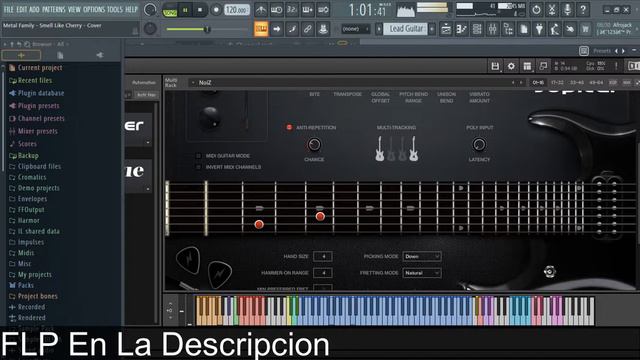
Task: Open the Mixer view icon
Action: (493, 29)
